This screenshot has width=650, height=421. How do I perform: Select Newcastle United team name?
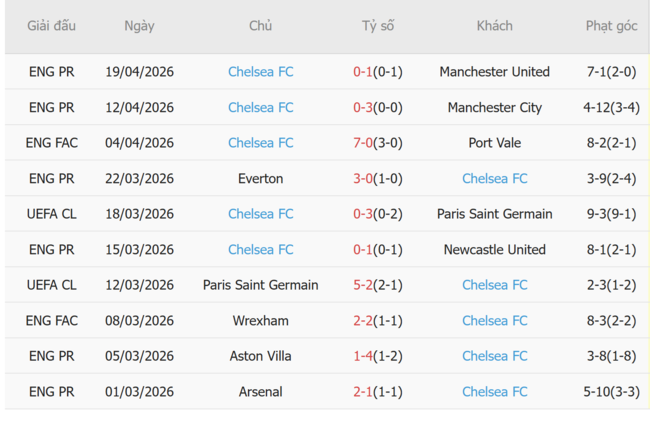(x=494, y=250)
